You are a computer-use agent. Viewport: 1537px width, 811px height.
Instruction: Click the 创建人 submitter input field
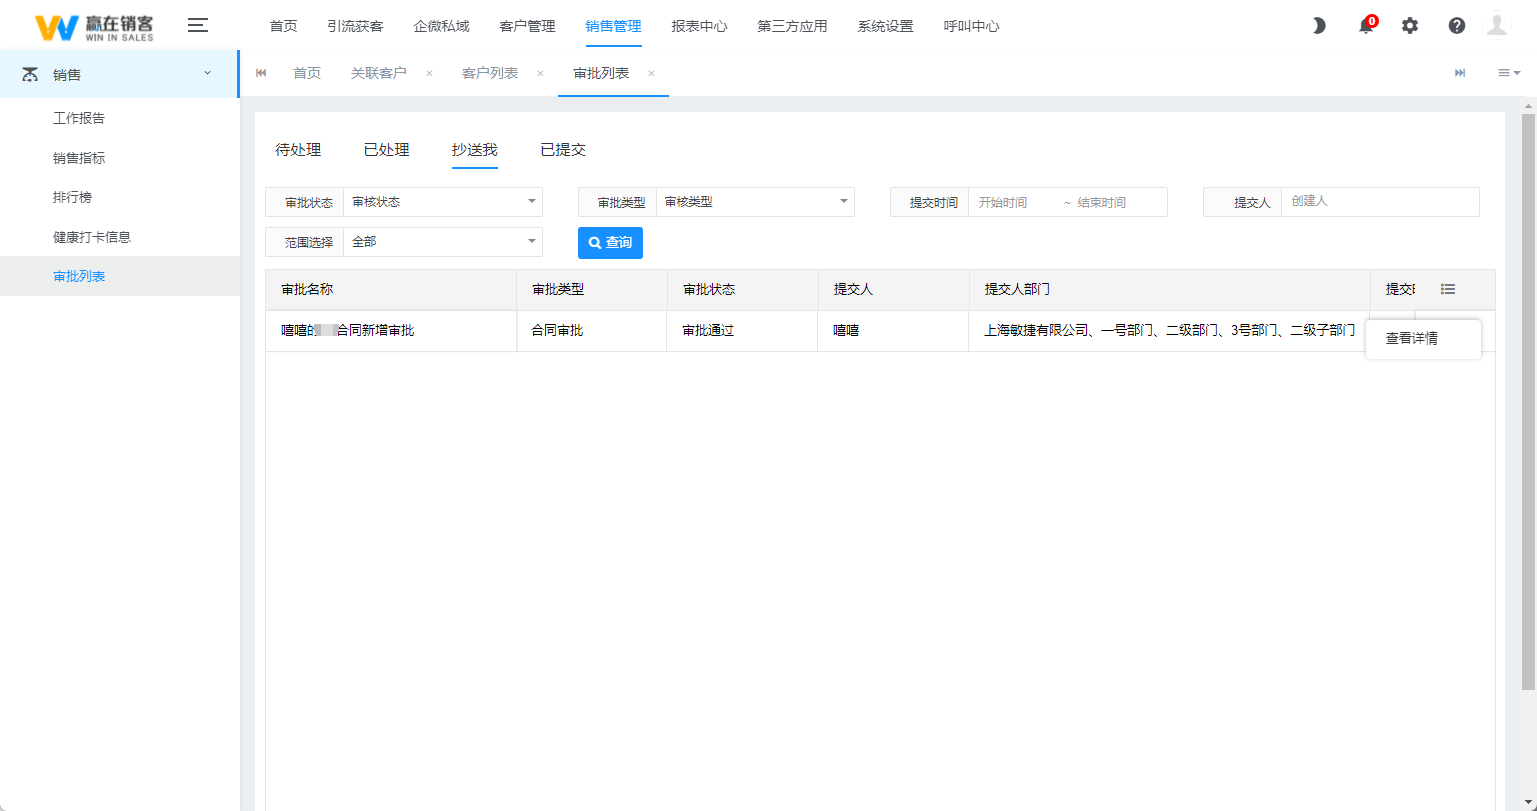coord(1380,202)
